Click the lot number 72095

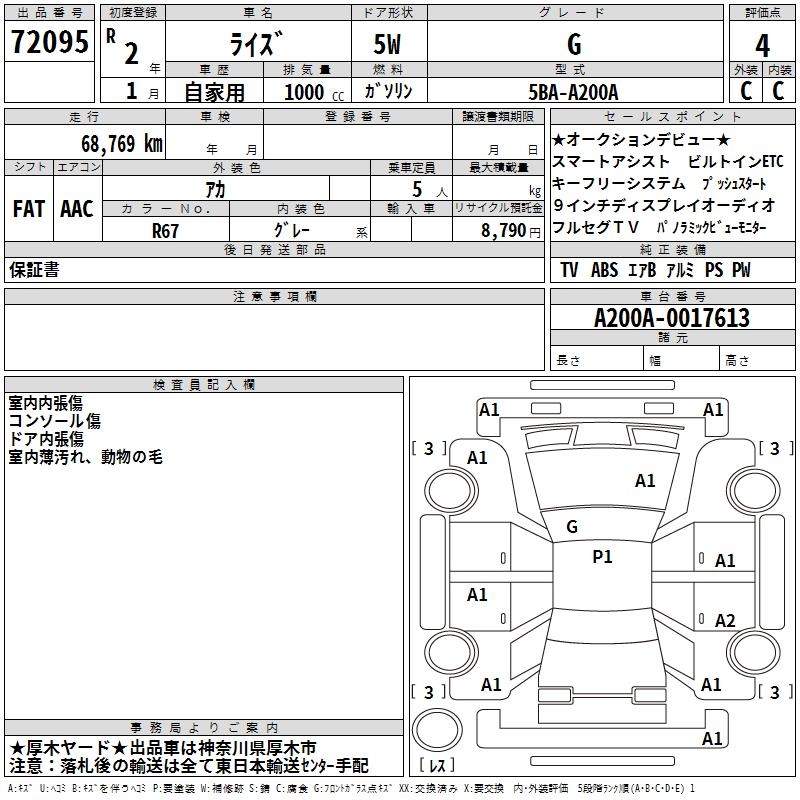(49, 42)
